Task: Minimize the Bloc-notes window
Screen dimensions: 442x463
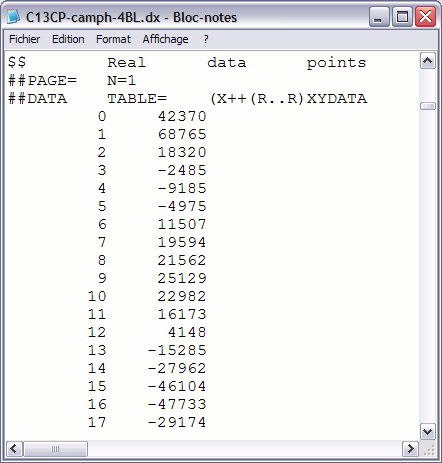Action: click(379, 16)
